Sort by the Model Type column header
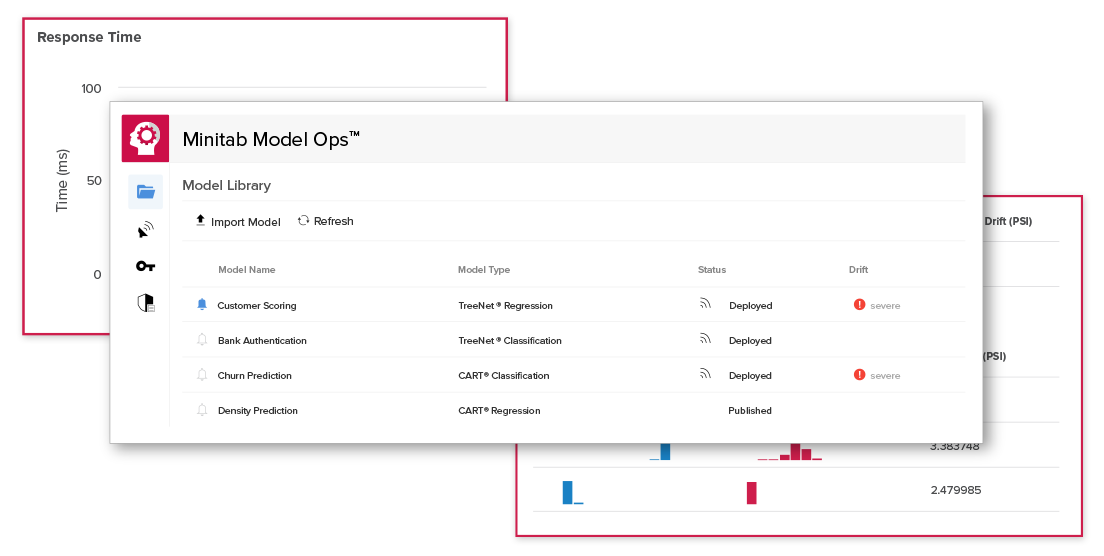1104x556 pixels. (x=484, y=270)
